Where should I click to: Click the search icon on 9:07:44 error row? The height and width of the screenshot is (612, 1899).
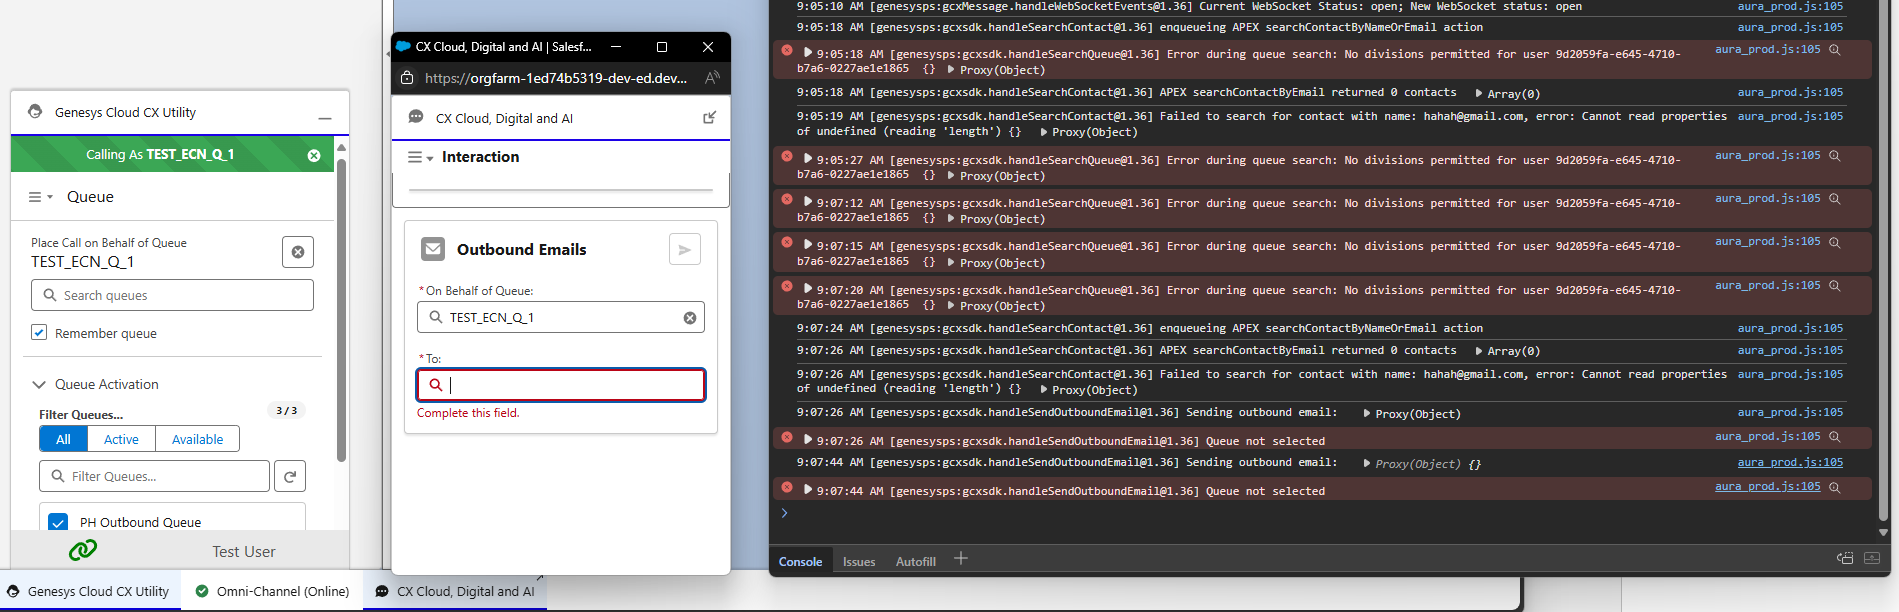[x=1835, y=487]
